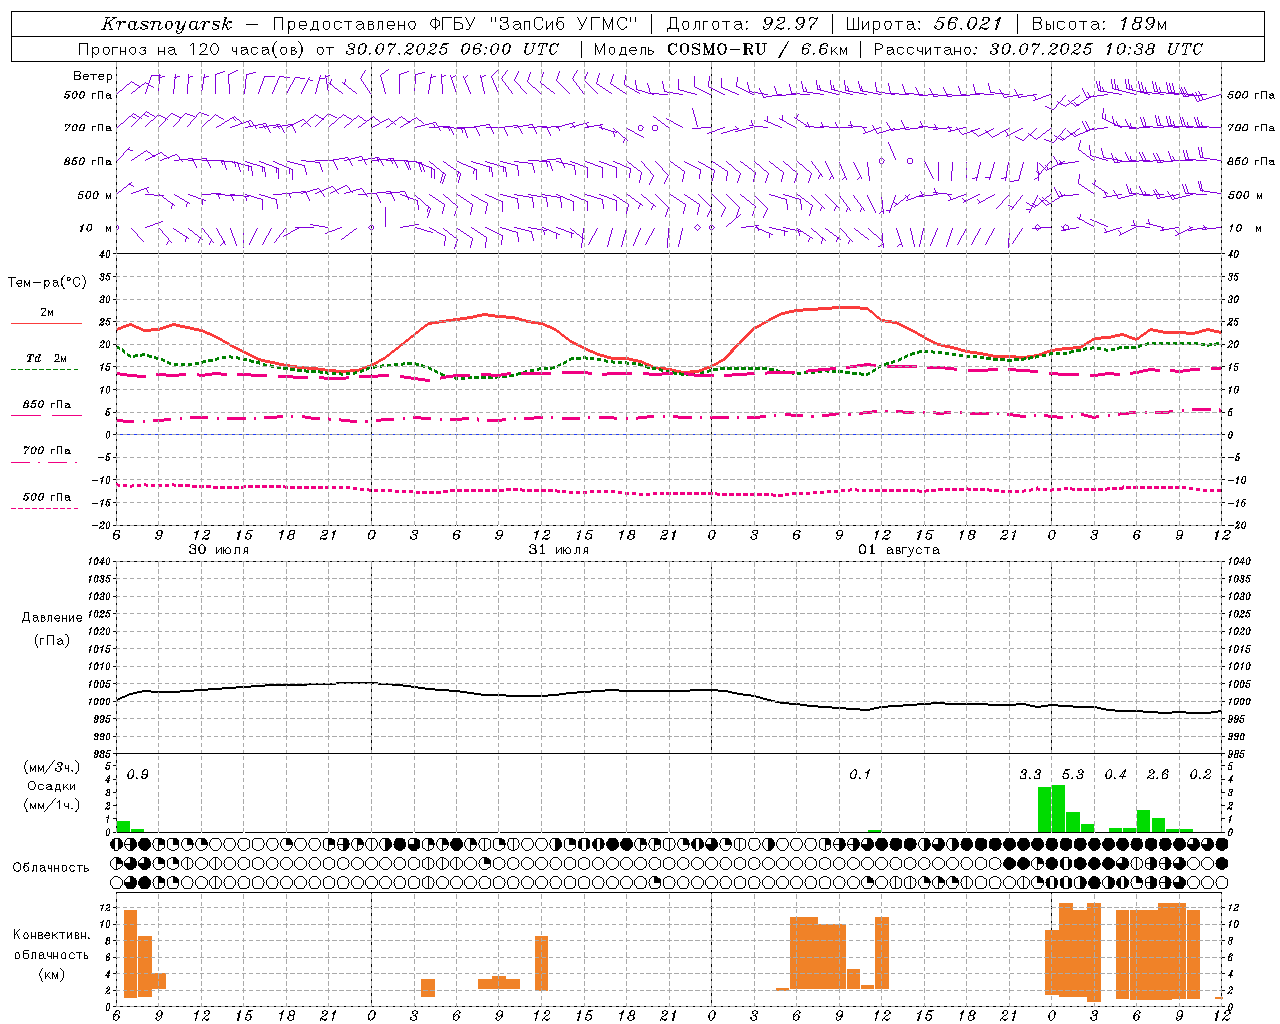
Task: Click the 'Td 2м' dew point legend entry
Action: [x=47, y=358]
